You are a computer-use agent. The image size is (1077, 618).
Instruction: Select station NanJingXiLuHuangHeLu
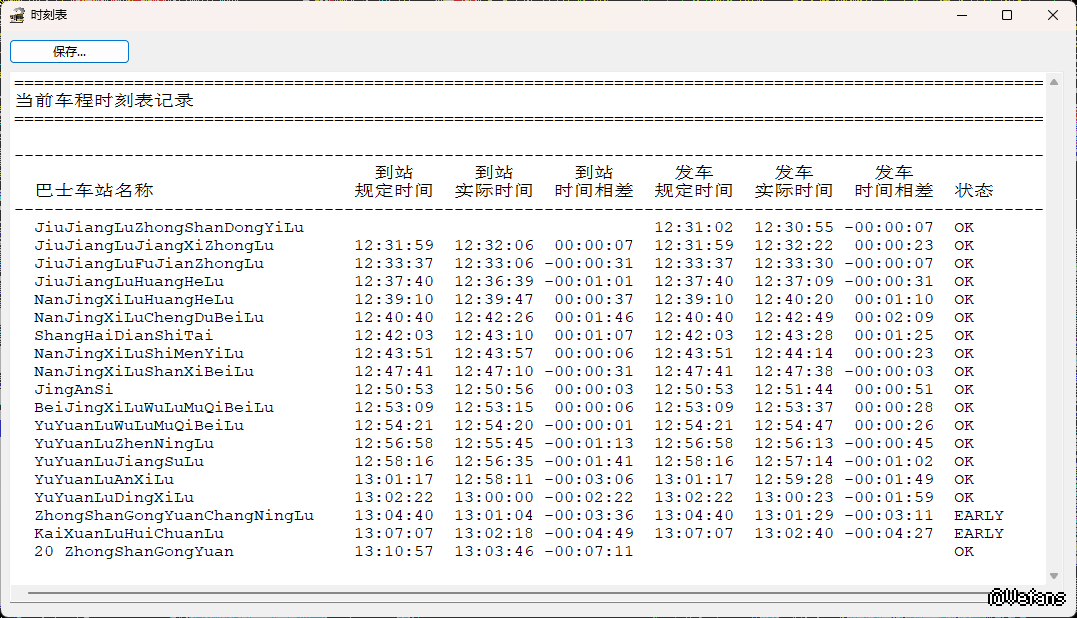pyautogui.click(x=134, y=299)
